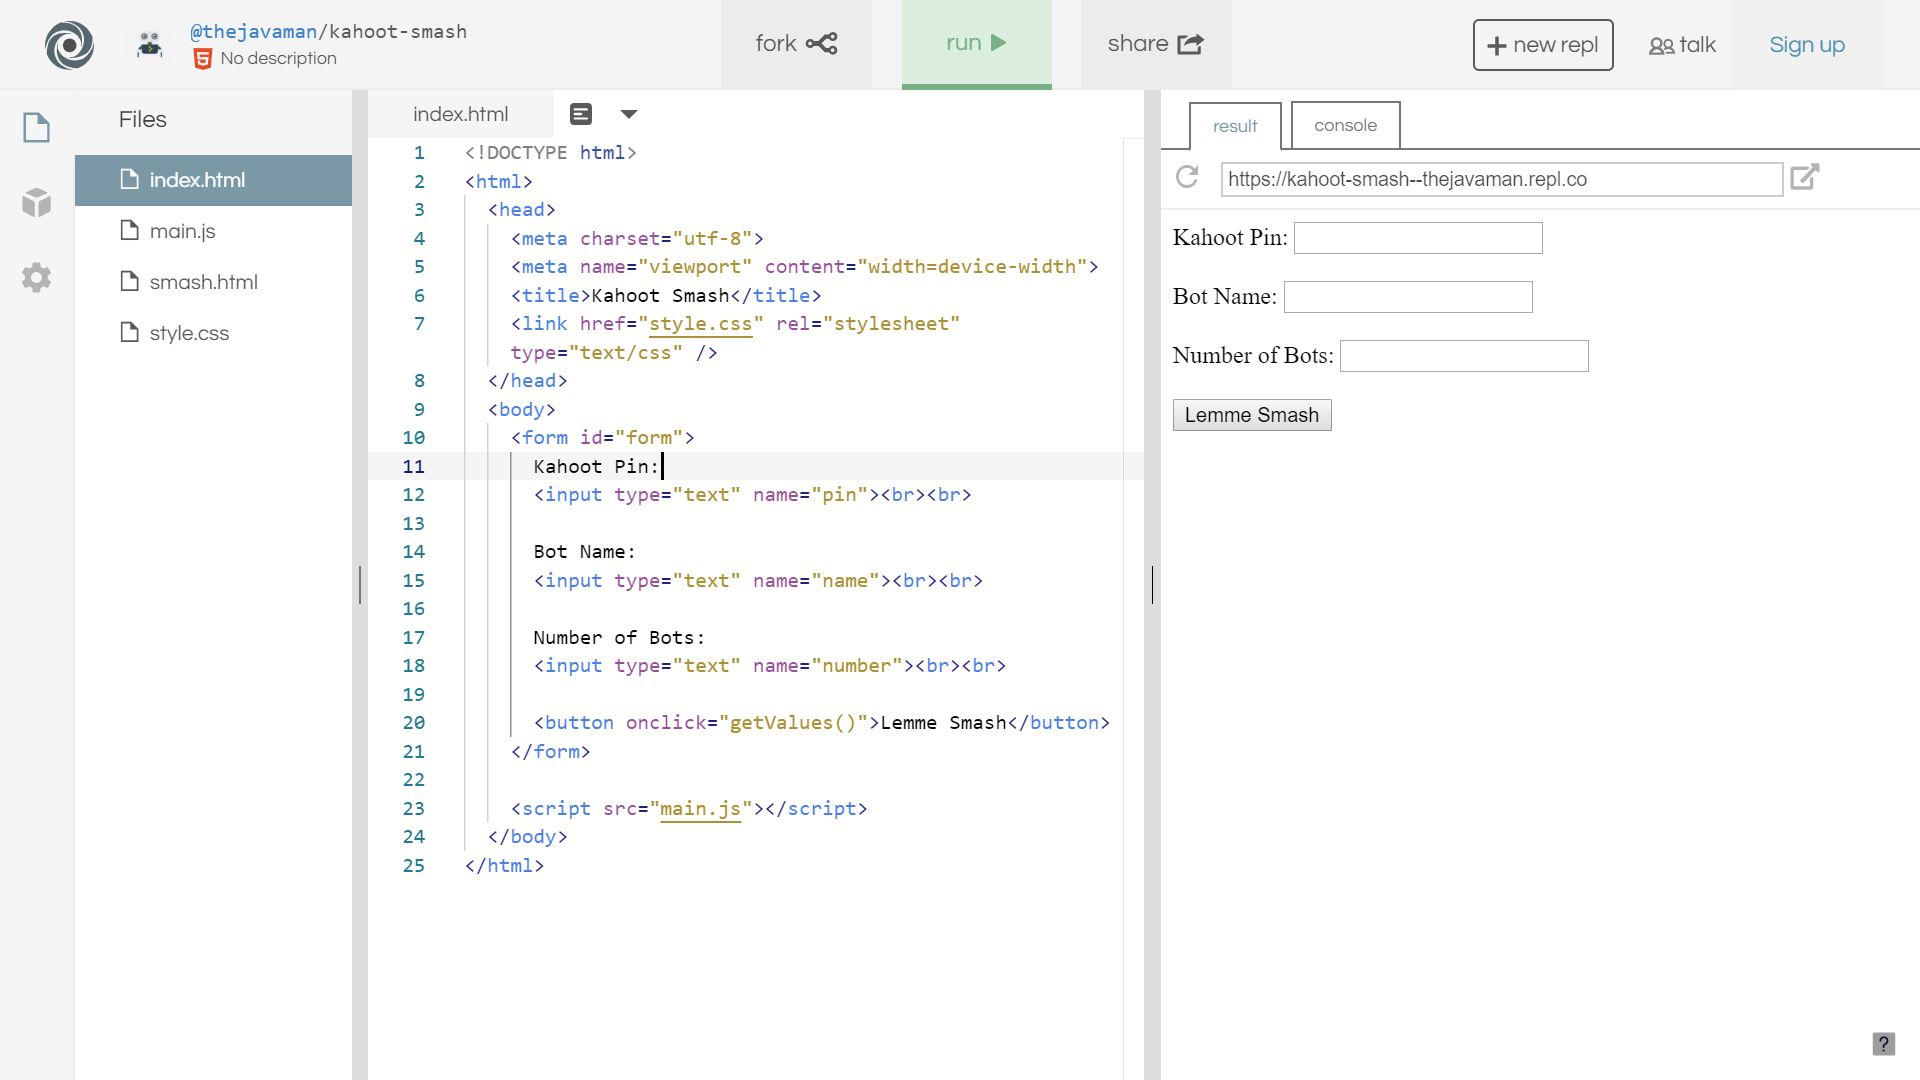Focus the Bot Name input
The height and width of the screenshot is (1080, 1920).
(x=1408, y=297)
